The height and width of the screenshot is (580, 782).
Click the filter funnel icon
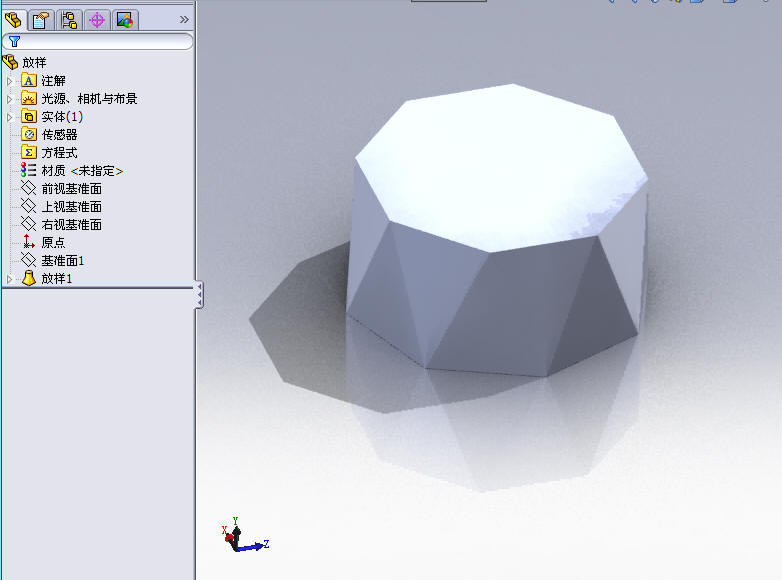pos(14,41)
